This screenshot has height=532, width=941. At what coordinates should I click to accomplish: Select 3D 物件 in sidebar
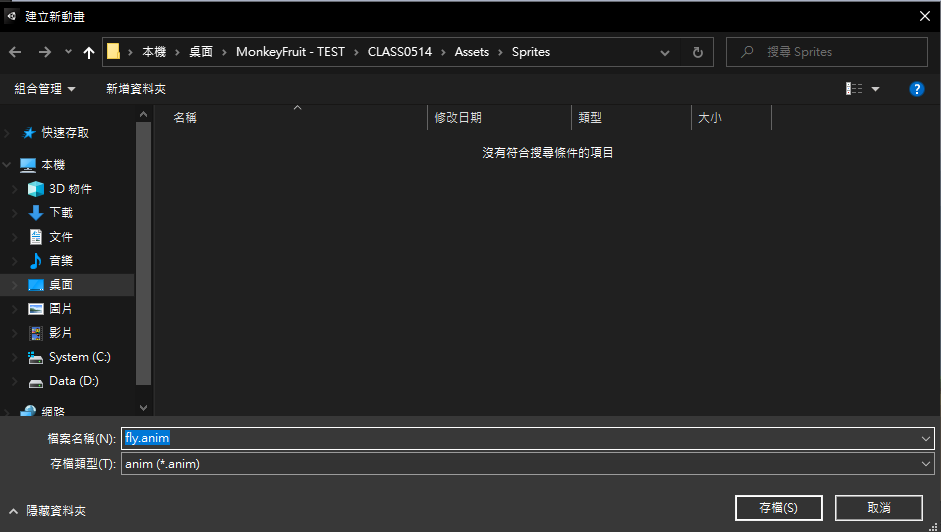pyautogui.click(x=70, y=189)
